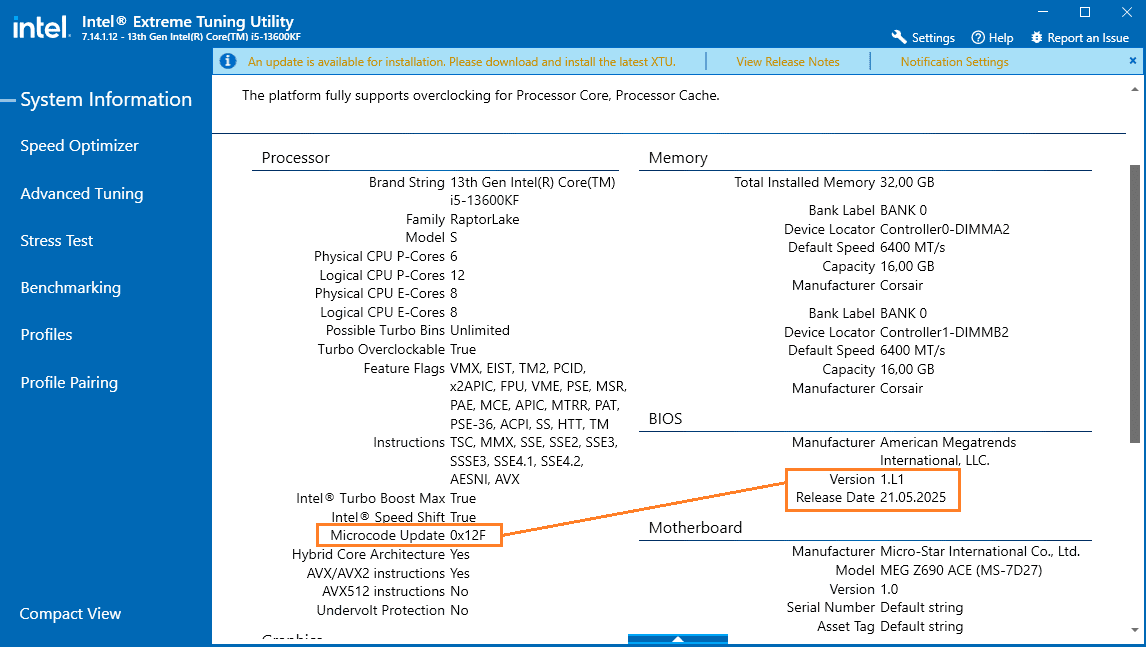Screen dimensions: 1146x647
Task: Select Controller1-DIMMB2 device locator
Action: tap(944, 333)
